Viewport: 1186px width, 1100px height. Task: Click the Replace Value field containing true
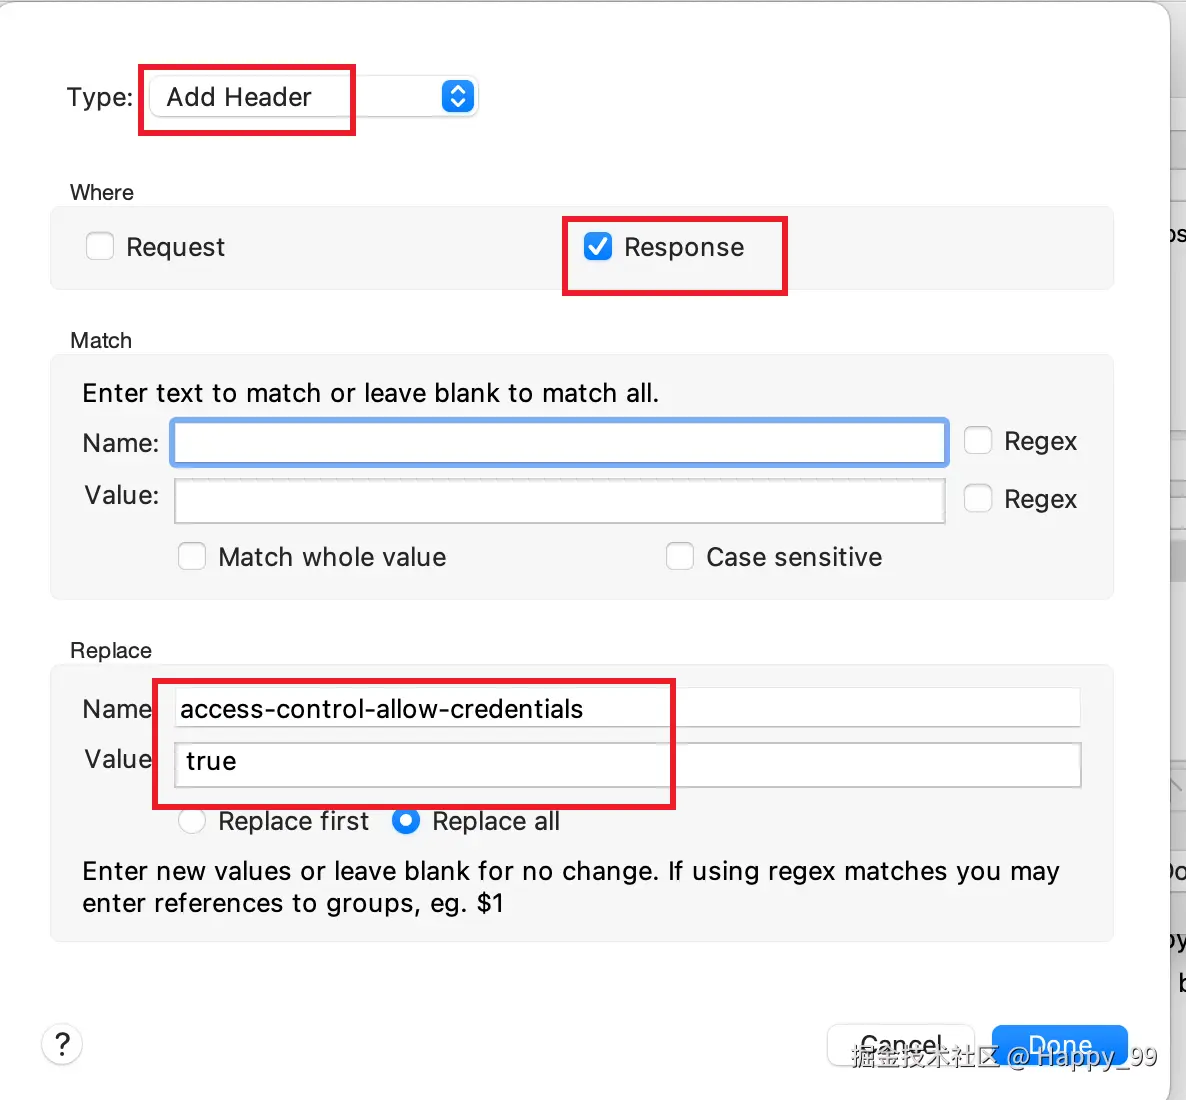[628, 764]
